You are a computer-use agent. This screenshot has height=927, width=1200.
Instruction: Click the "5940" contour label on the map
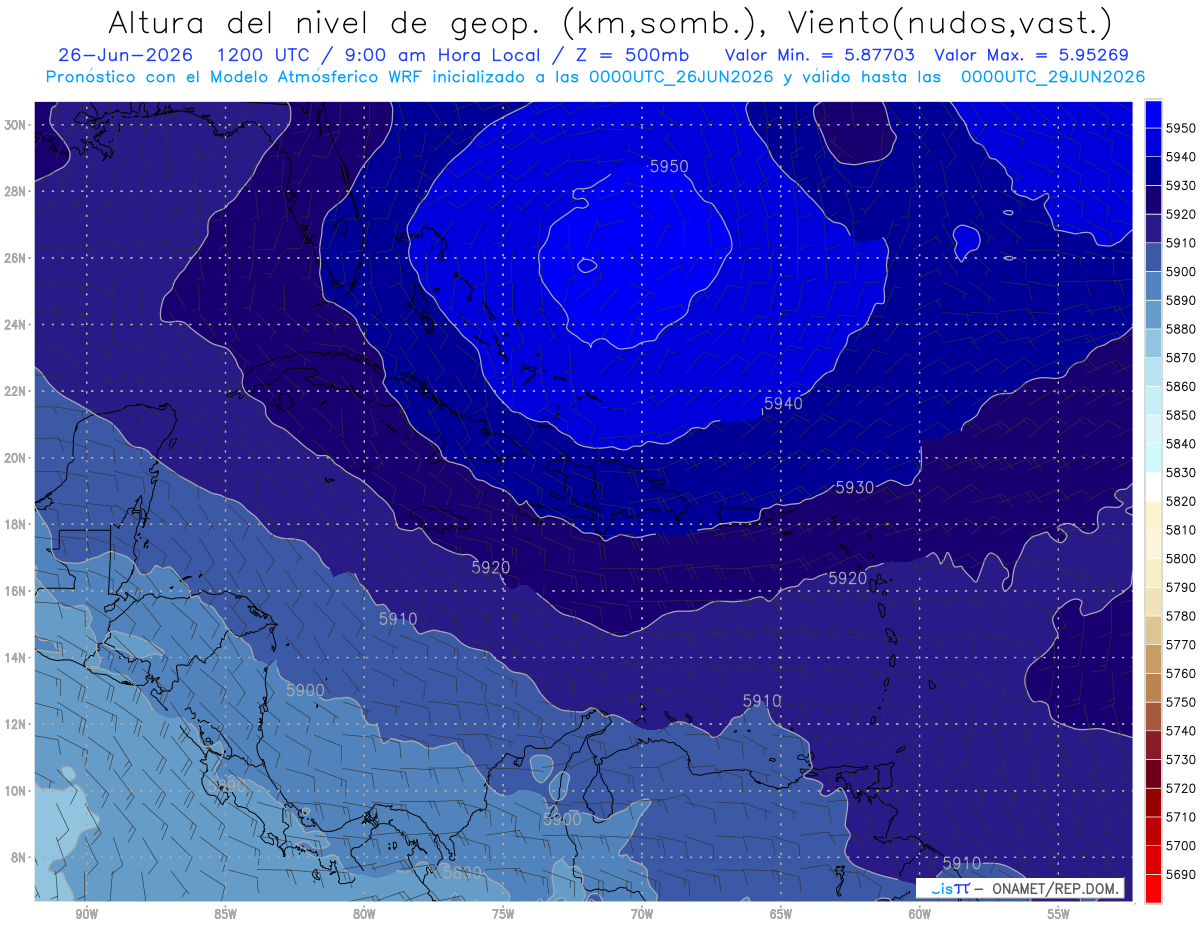point(783,403)
